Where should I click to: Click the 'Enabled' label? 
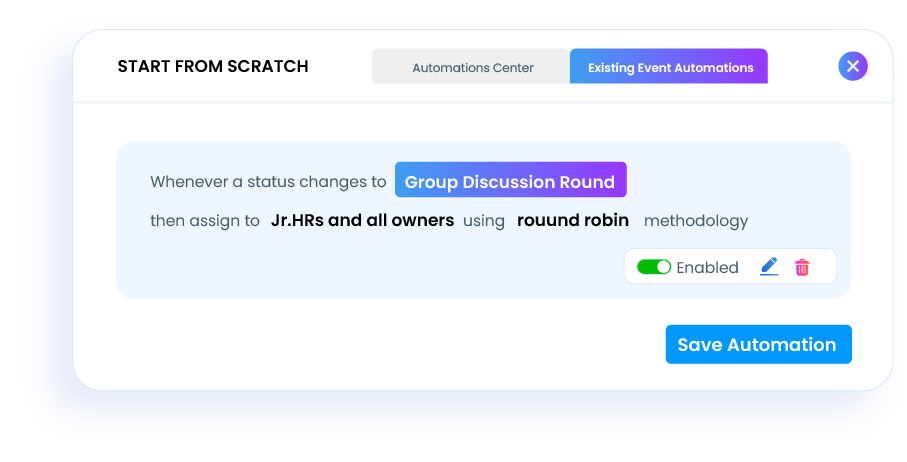(x=707, y=267)
